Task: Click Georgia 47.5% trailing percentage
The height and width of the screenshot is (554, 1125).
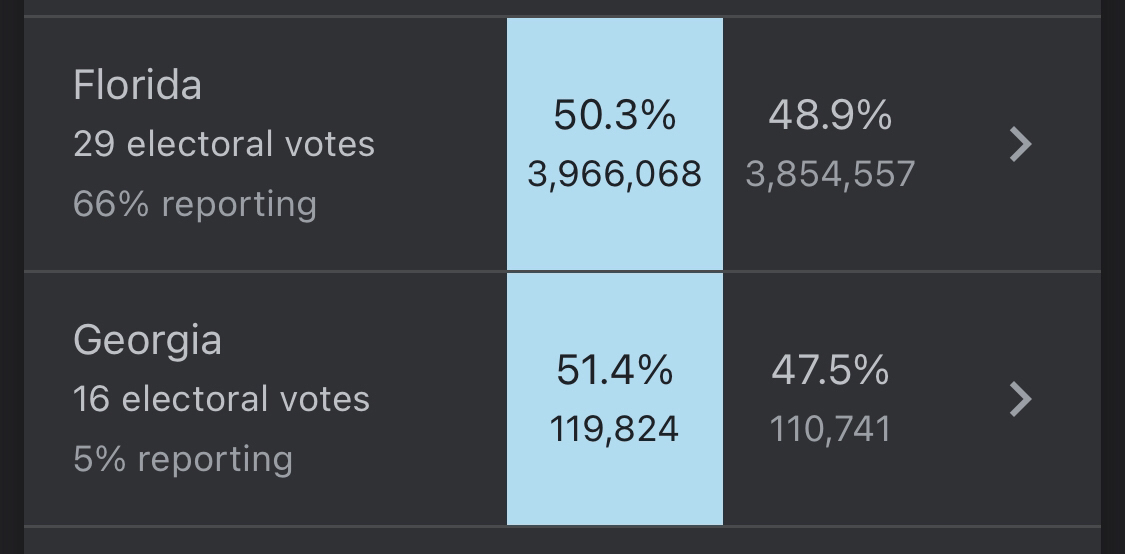Action: [x=830, y=370]
